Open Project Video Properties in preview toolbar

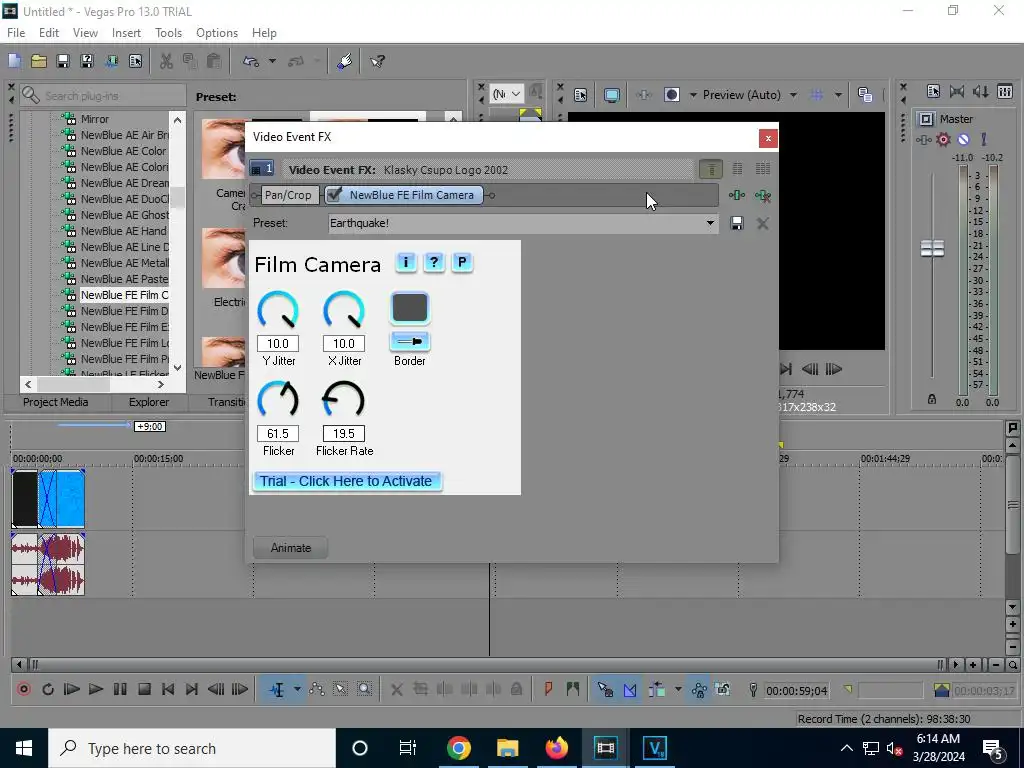[x=581, y=95]
